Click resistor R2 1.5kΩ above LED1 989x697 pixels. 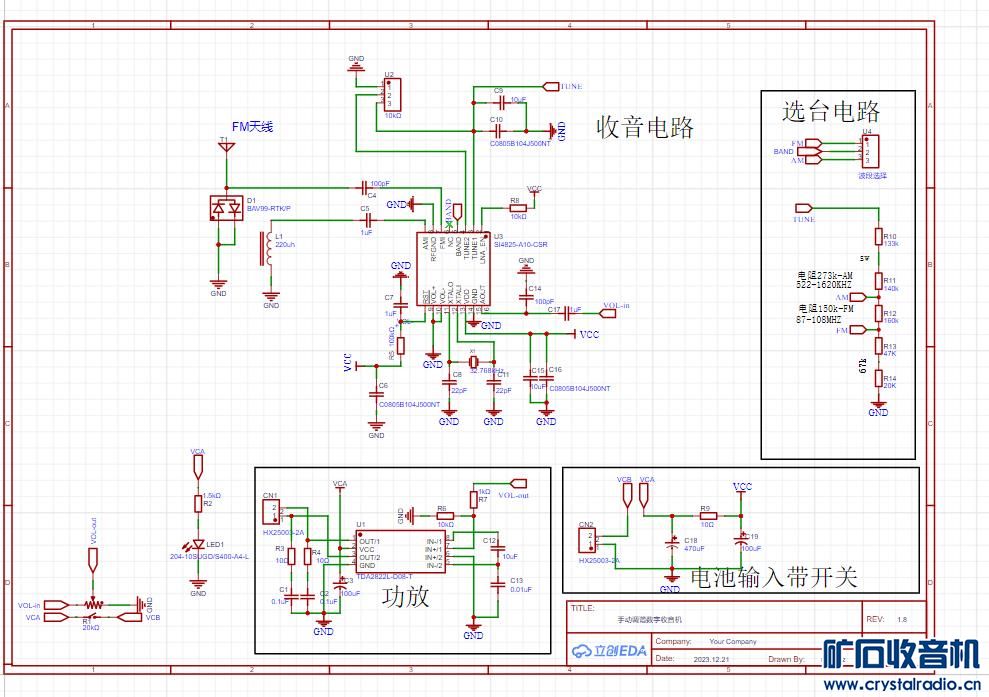click(x=198, y=503)
